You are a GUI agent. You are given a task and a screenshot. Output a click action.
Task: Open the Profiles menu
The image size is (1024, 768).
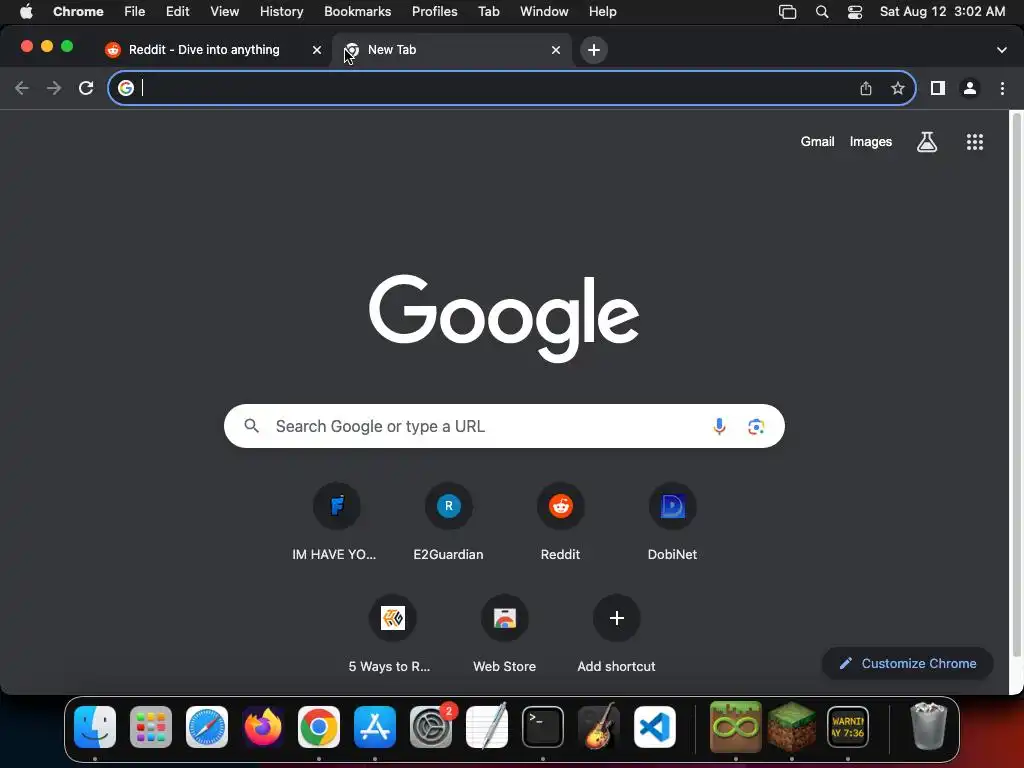(x=434, y=12)
